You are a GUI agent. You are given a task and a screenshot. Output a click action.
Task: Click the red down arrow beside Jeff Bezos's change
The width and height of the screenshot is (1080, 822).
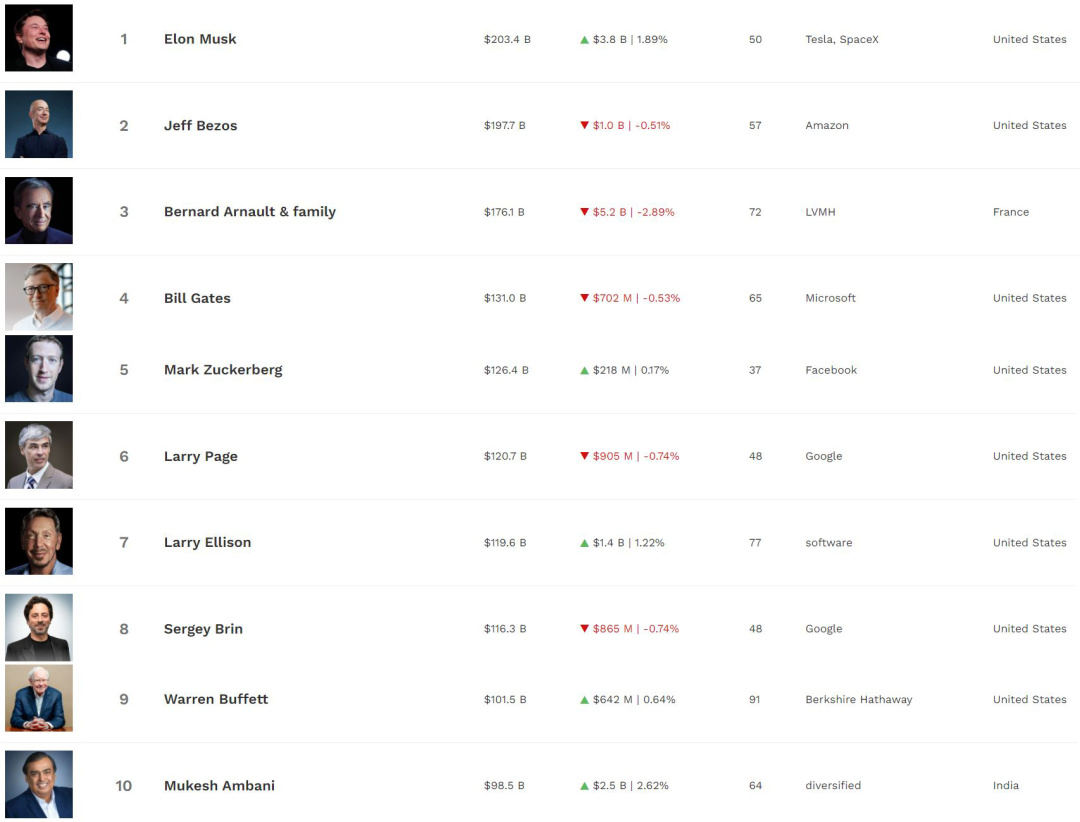(x=584, y=126)
